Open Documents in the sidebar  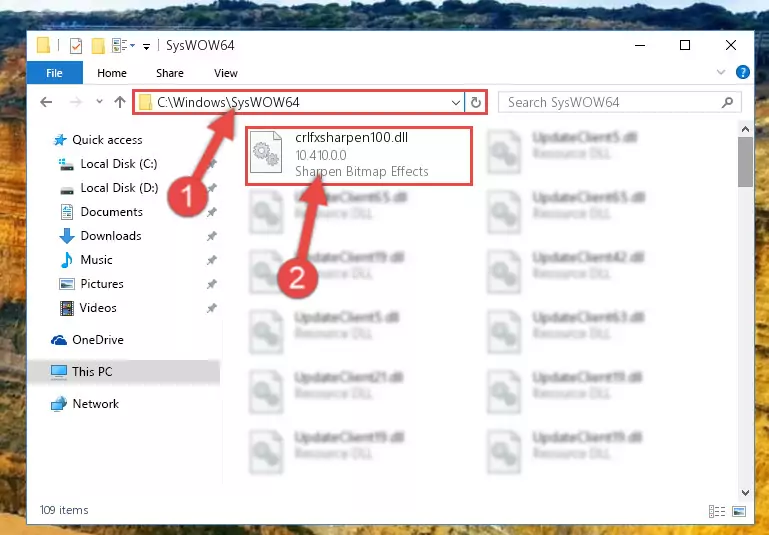(x=111, y=212)
